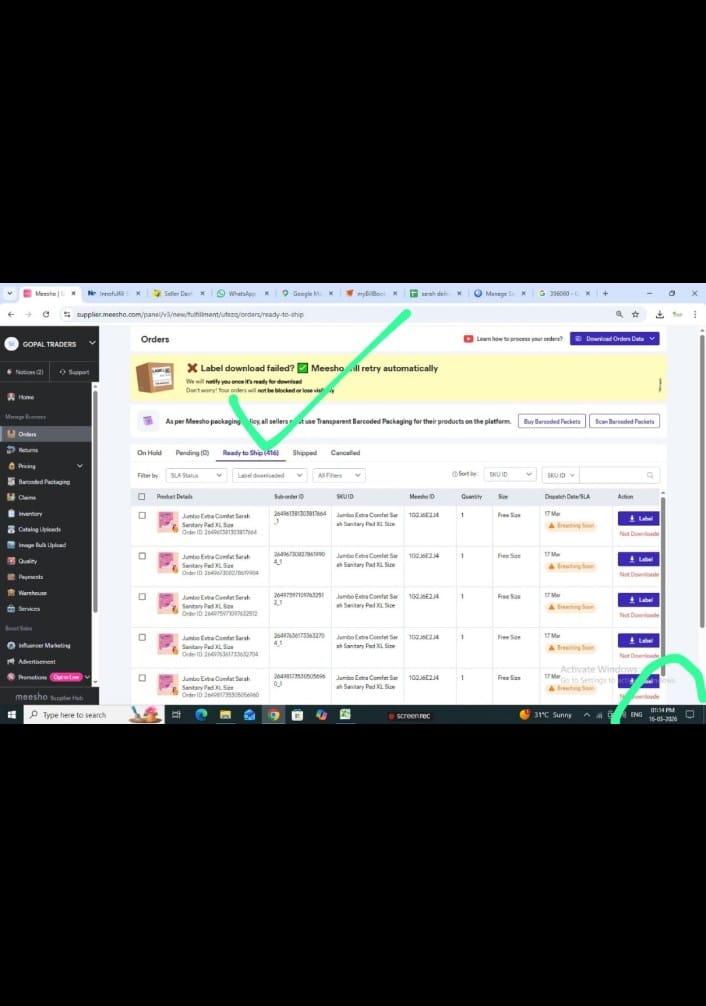Download label for the first order
Image resolution: width=706 pixels, height=1006 pixels.
click(x=638, y=518)
